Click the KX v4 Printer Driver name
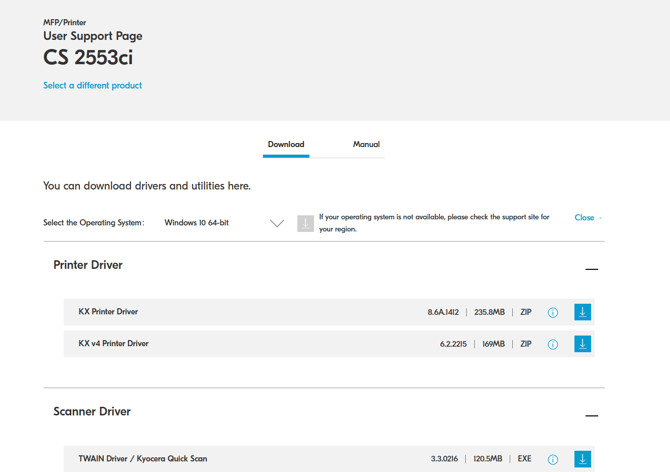The image size is (670, 472). tap(113, 343)
